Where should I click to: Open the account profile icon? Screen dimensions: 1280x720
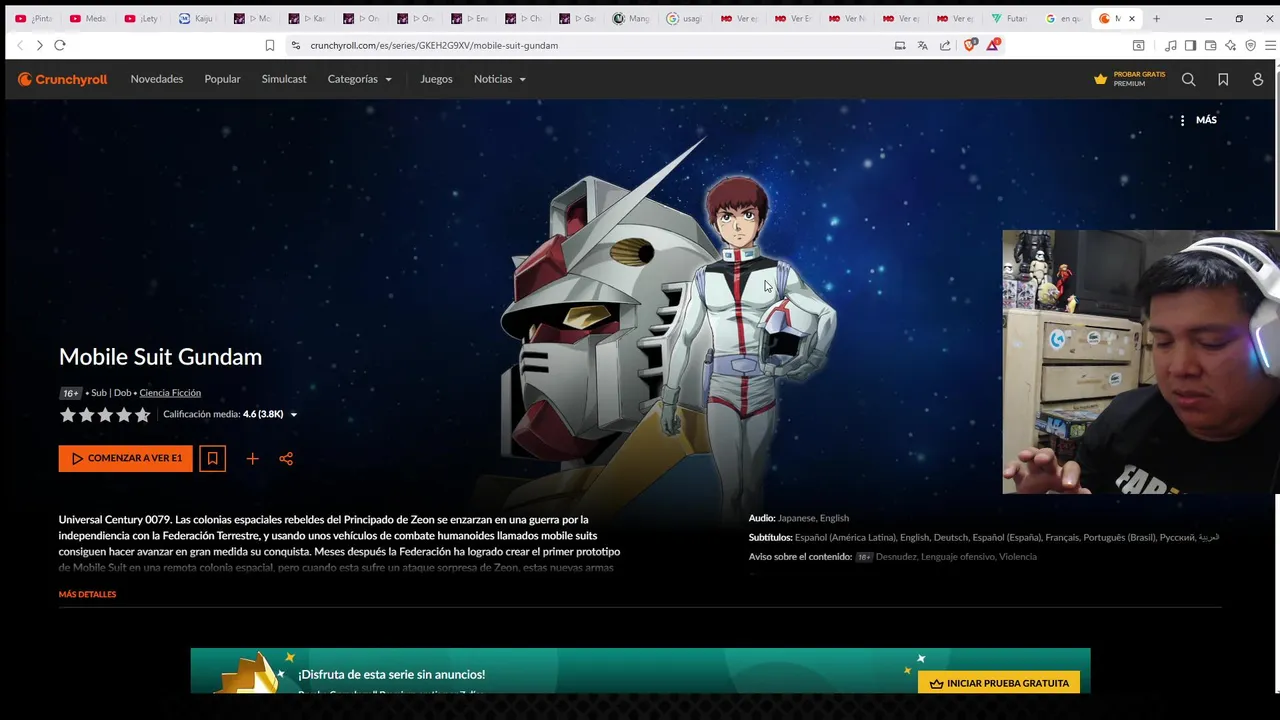[x=1258, y=79]
